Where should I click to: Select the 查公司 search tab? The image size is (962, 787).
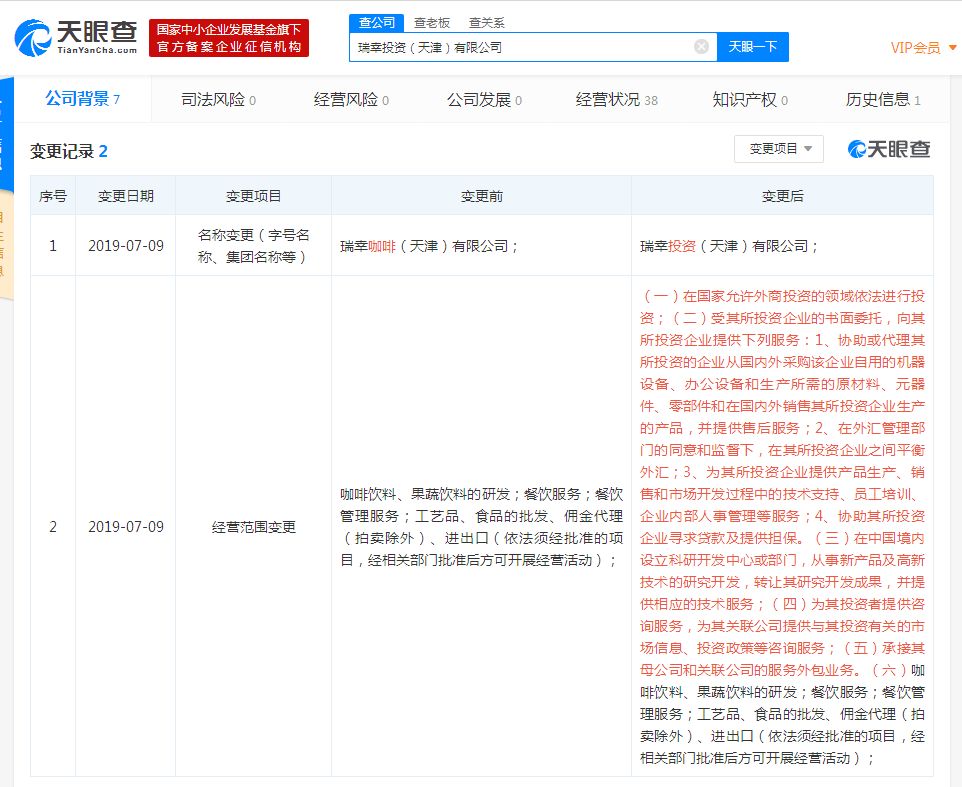(377, 23)
